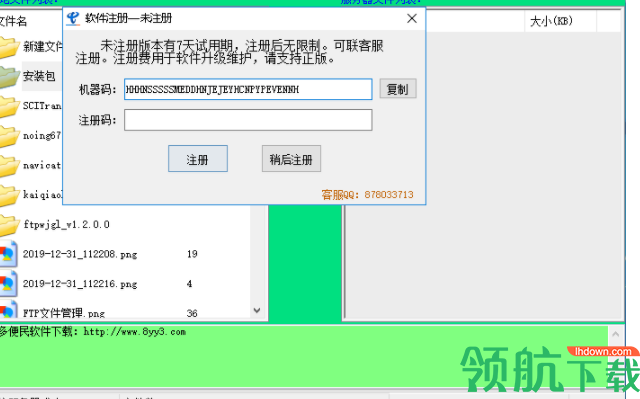Select file name FTP文件管理.png
Image resolution: width=640 pixels, height=399 pixels.
[64, 313]
